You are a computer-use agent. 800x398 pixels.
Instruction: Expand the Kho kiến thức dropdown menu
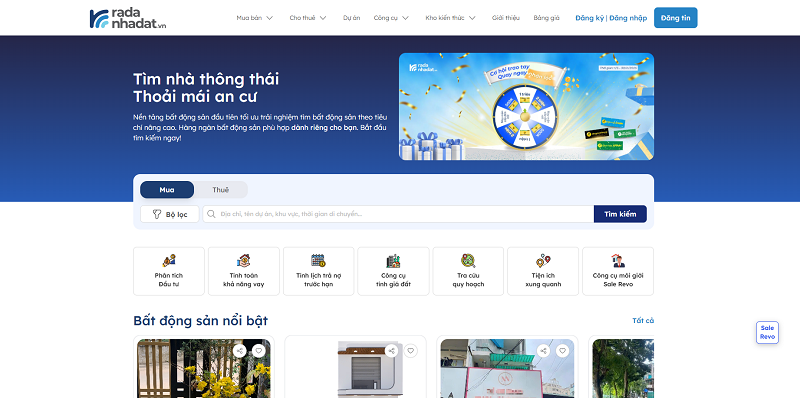pyautogui.click(x=451, y=18)
